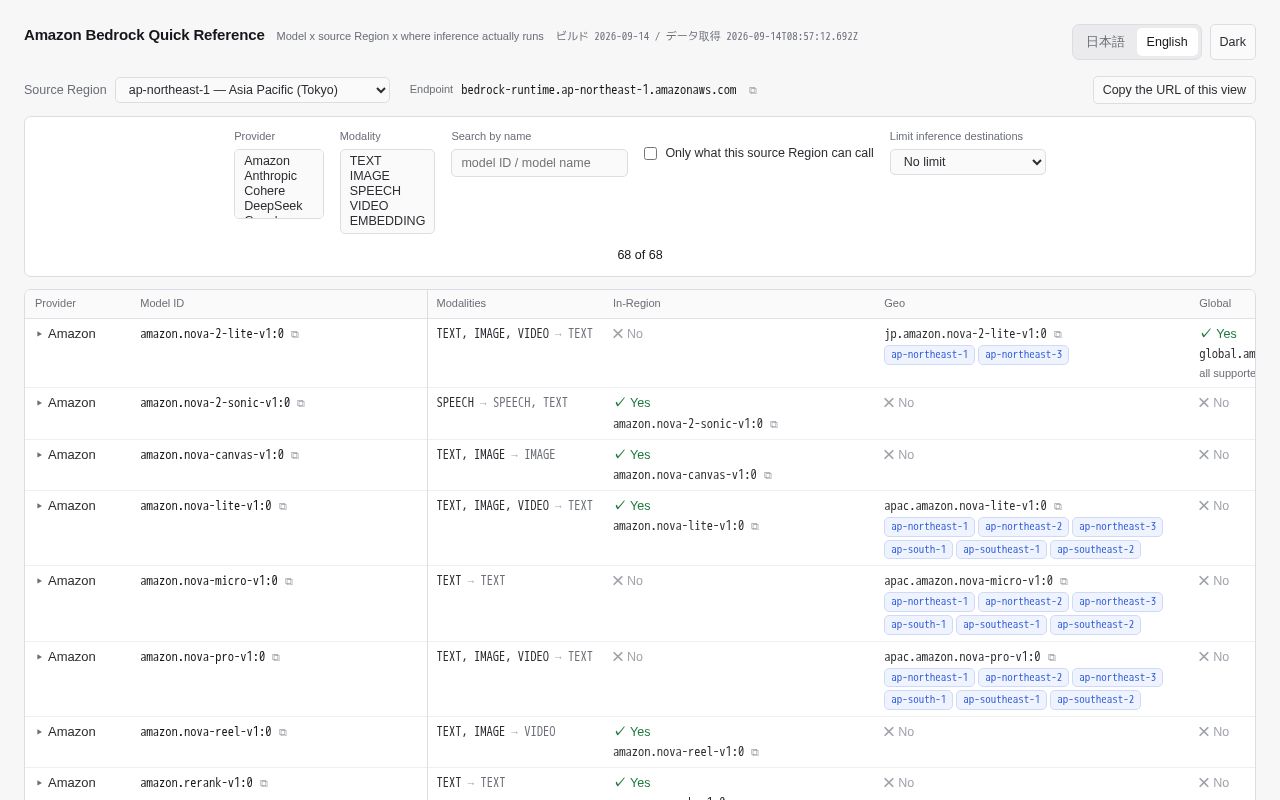Image resolution: width=1280 pixels, height=800 pixels.
Task: Copy in-region ID amazon.nova-reel-v1:0
Action: coord(755,752)
